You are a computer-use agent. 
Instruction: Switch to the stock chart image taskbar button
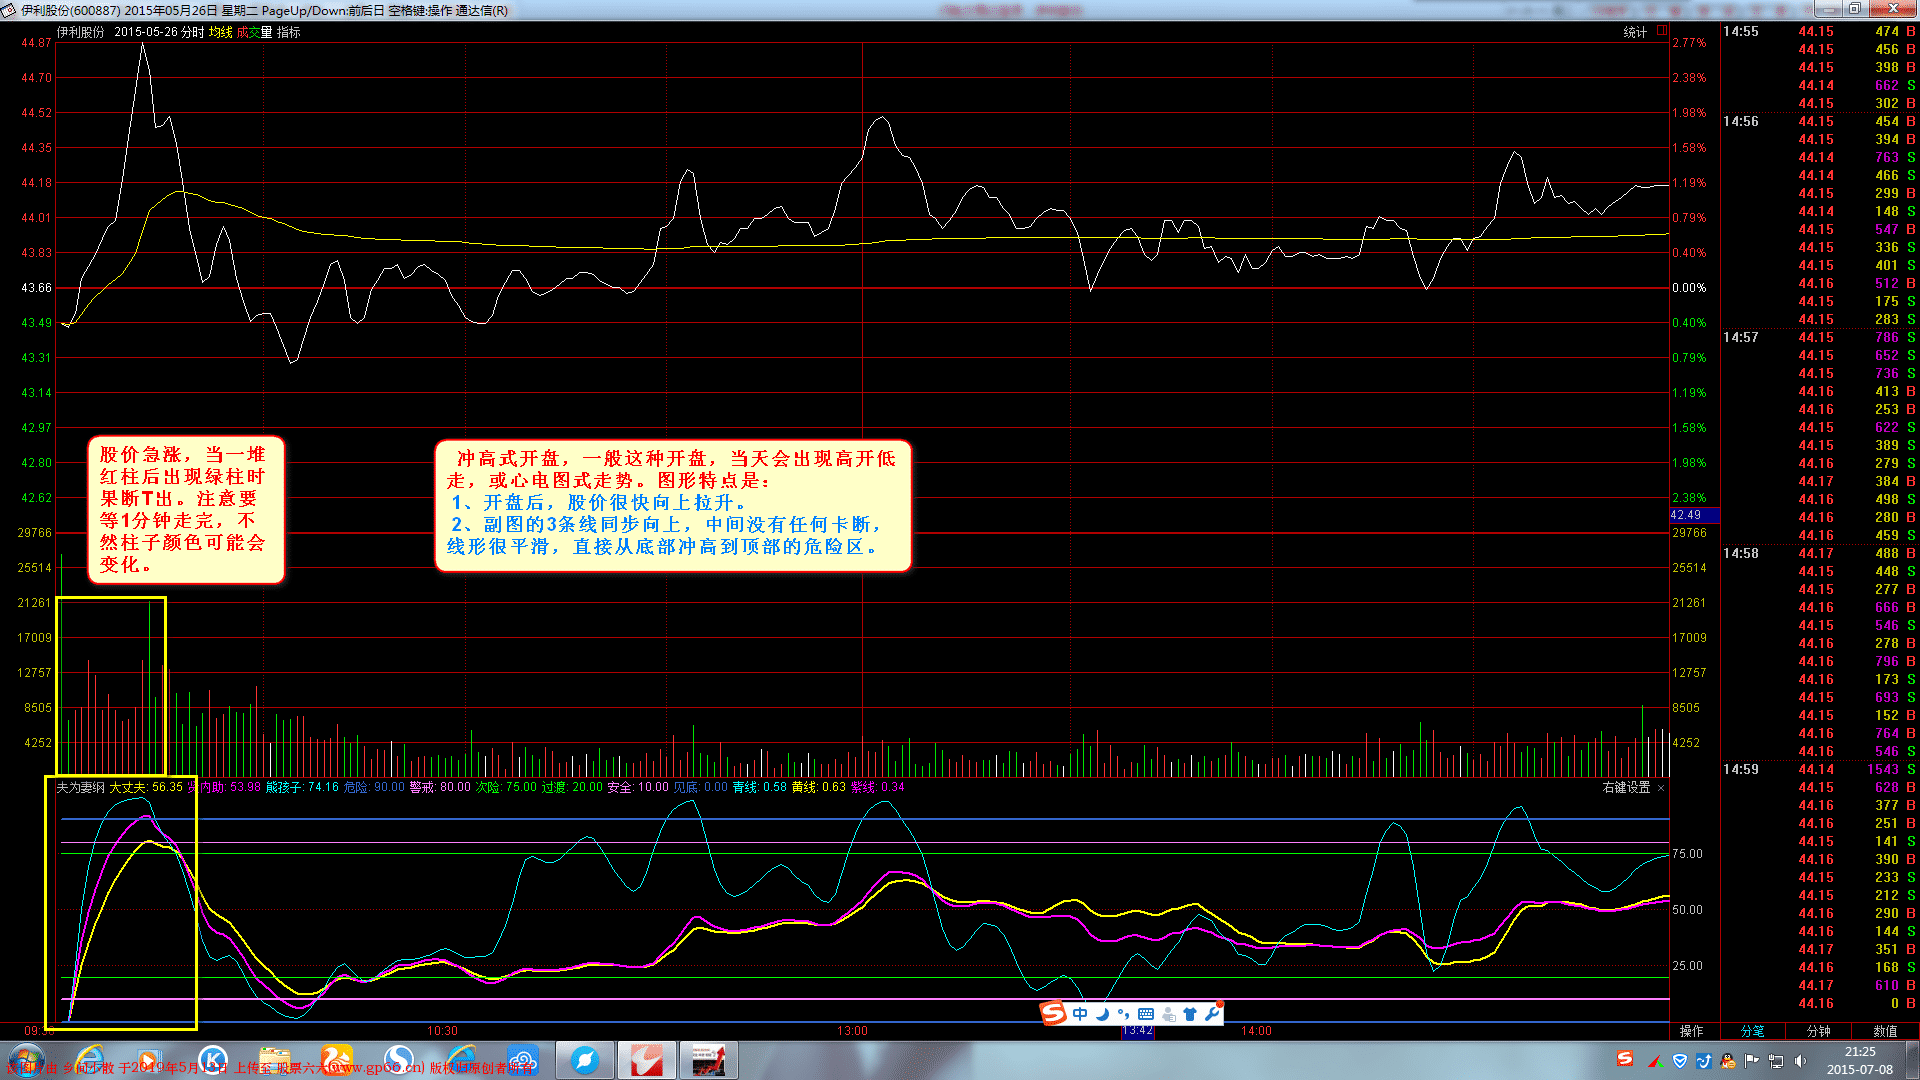tap(709, 1060)
